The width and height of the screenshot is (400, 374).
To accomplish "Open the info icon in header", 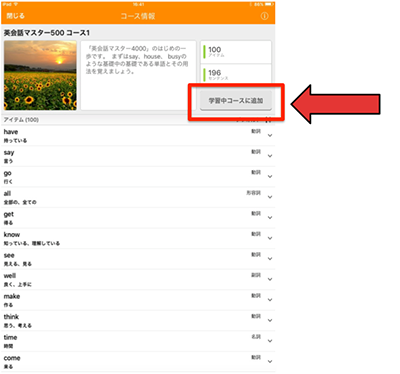I will [x=264, y=16].
